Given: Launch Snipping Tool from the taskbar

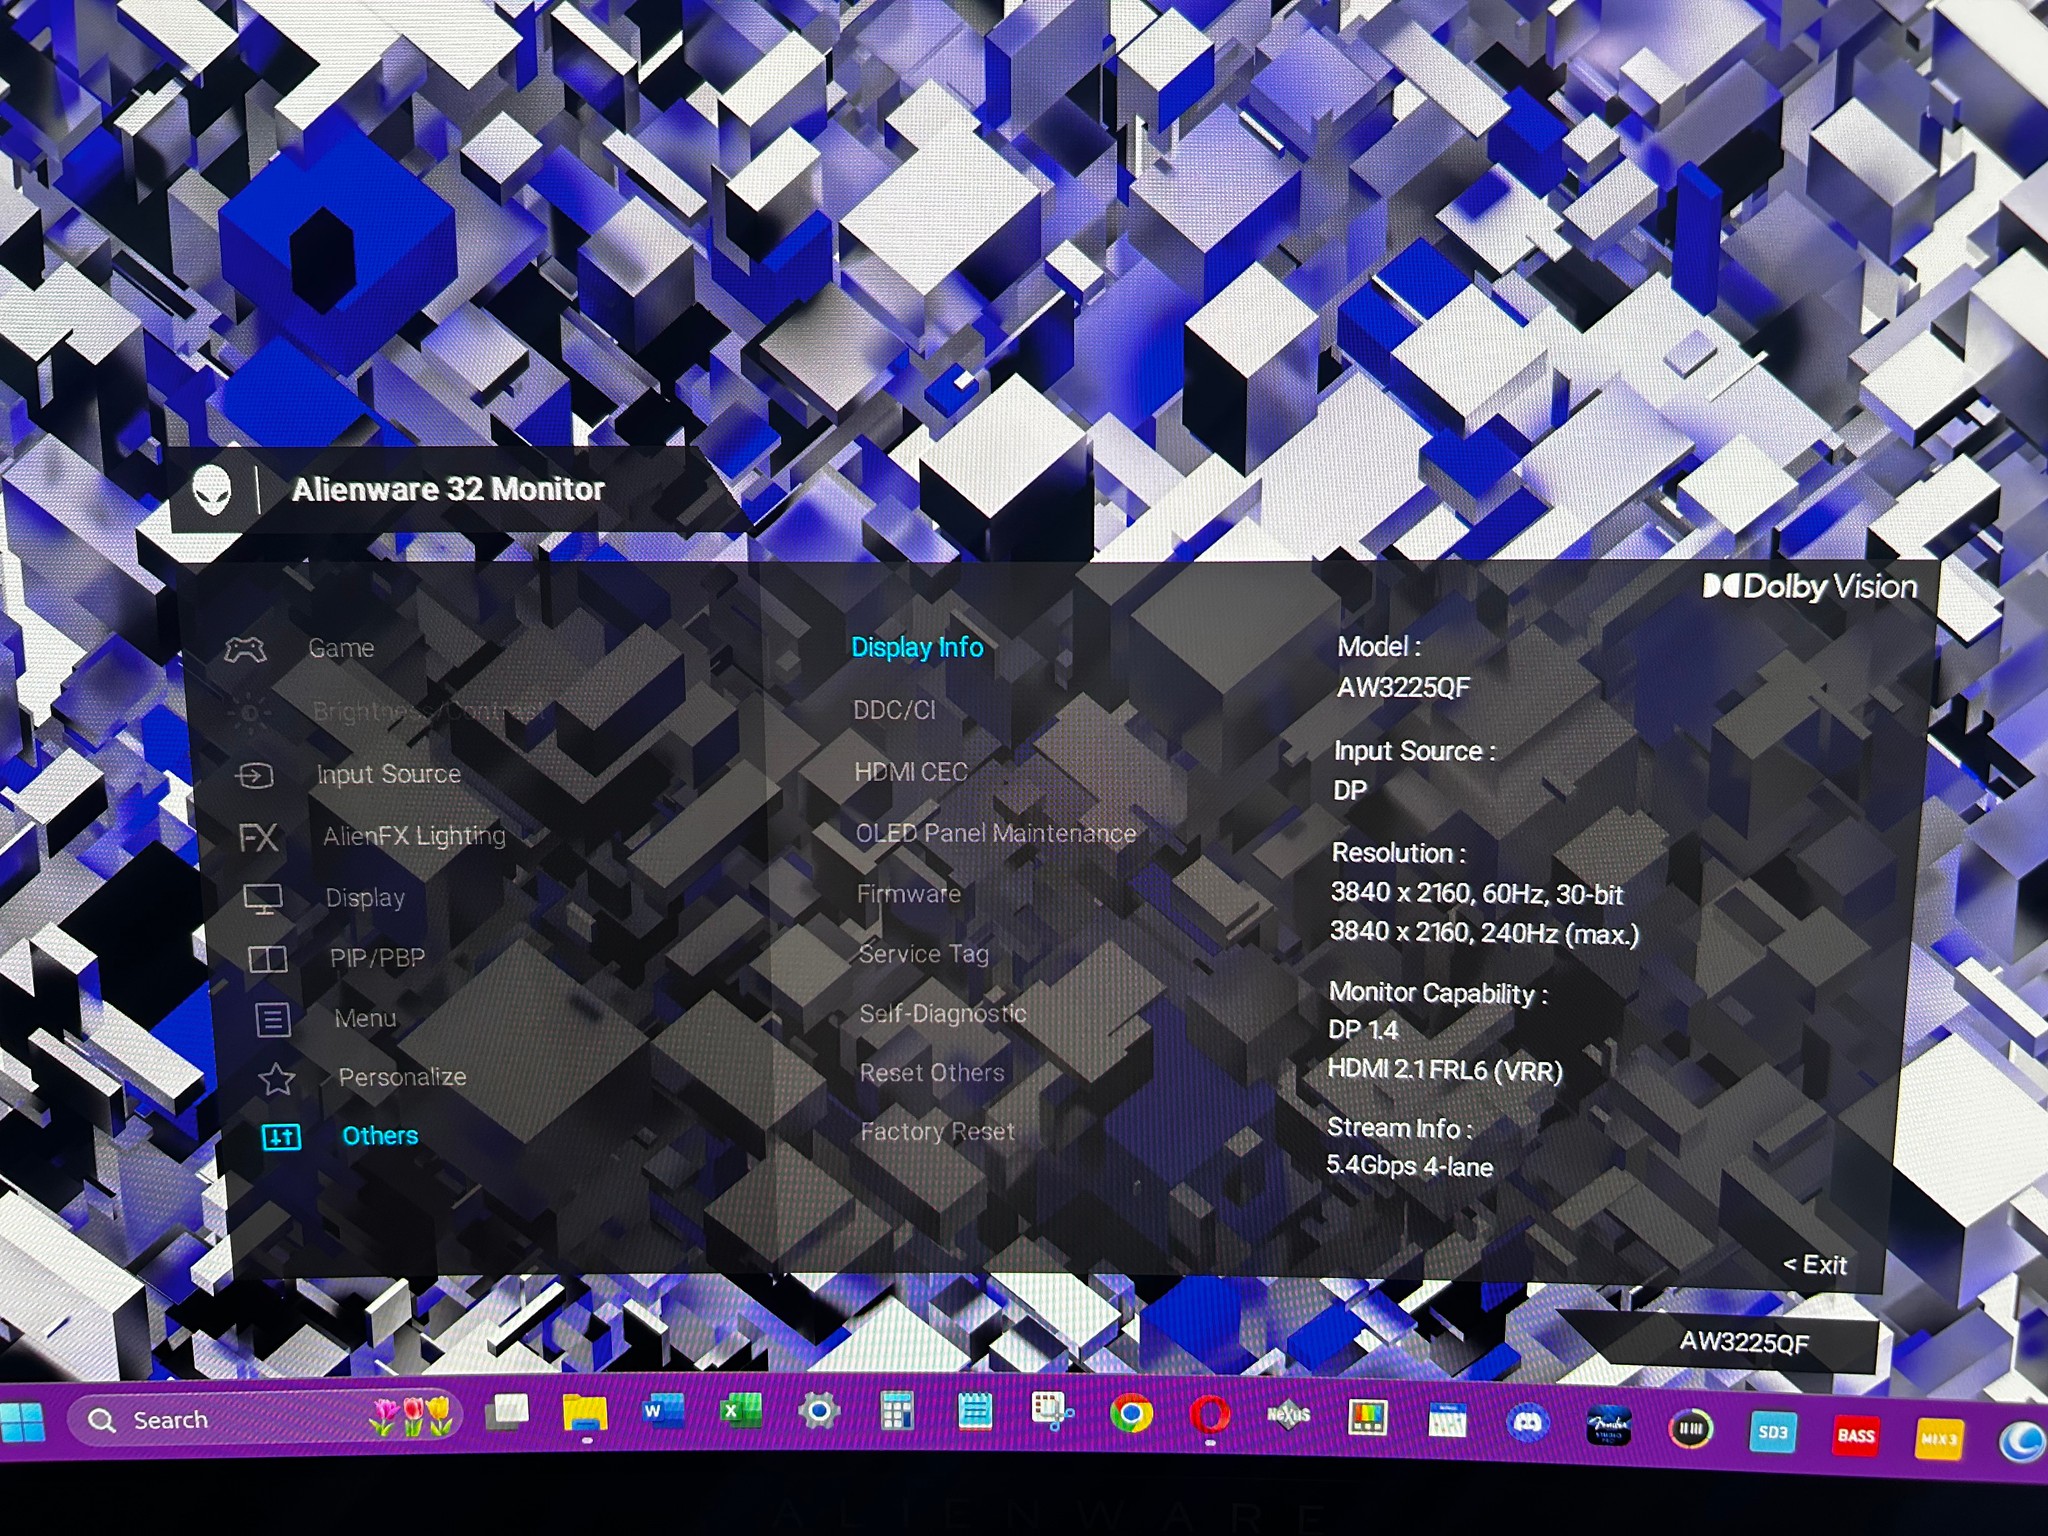Looking at the screenshot, I should 1052,1412.
